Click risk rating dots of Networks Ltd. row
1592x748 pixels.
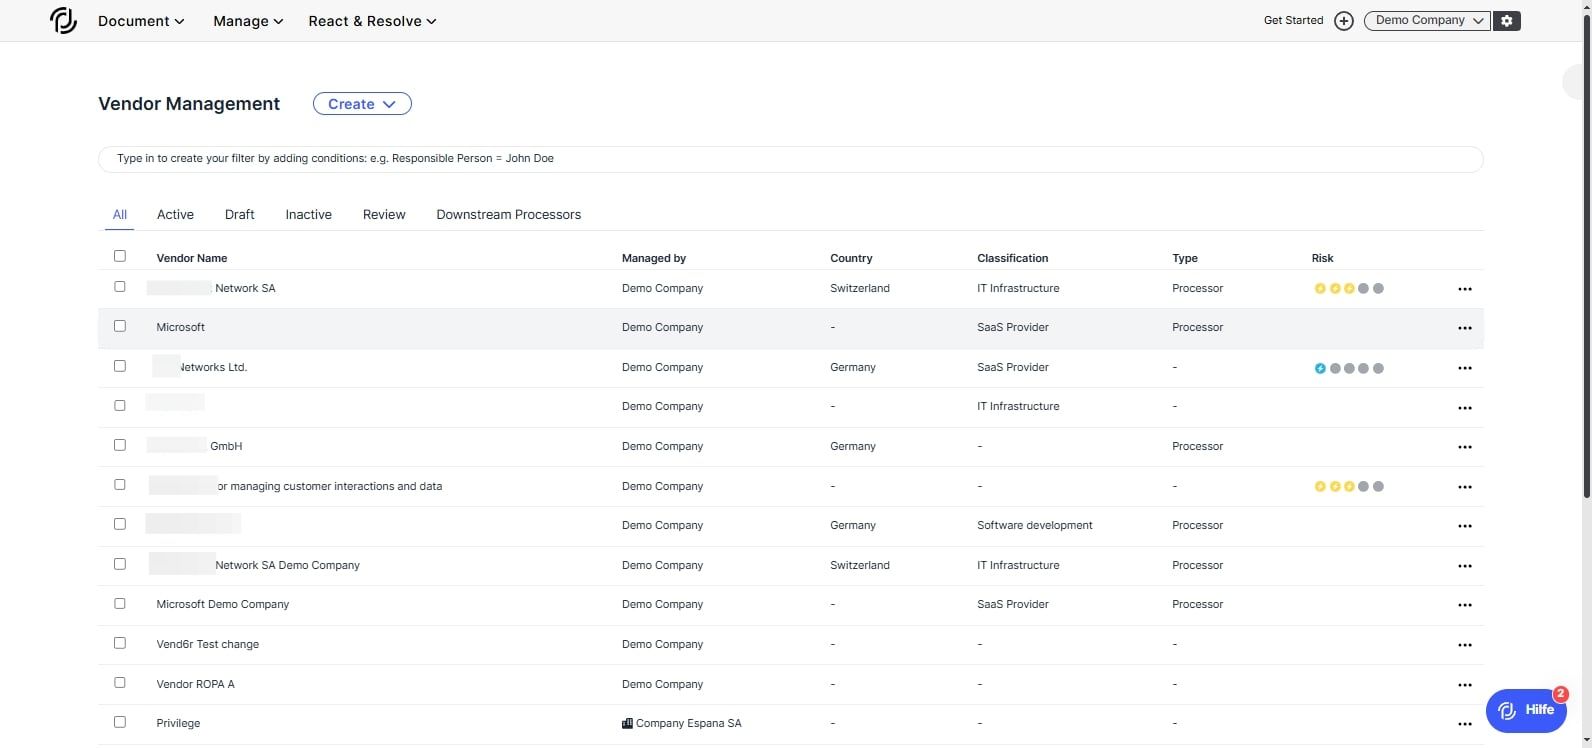coord(1349,368)
